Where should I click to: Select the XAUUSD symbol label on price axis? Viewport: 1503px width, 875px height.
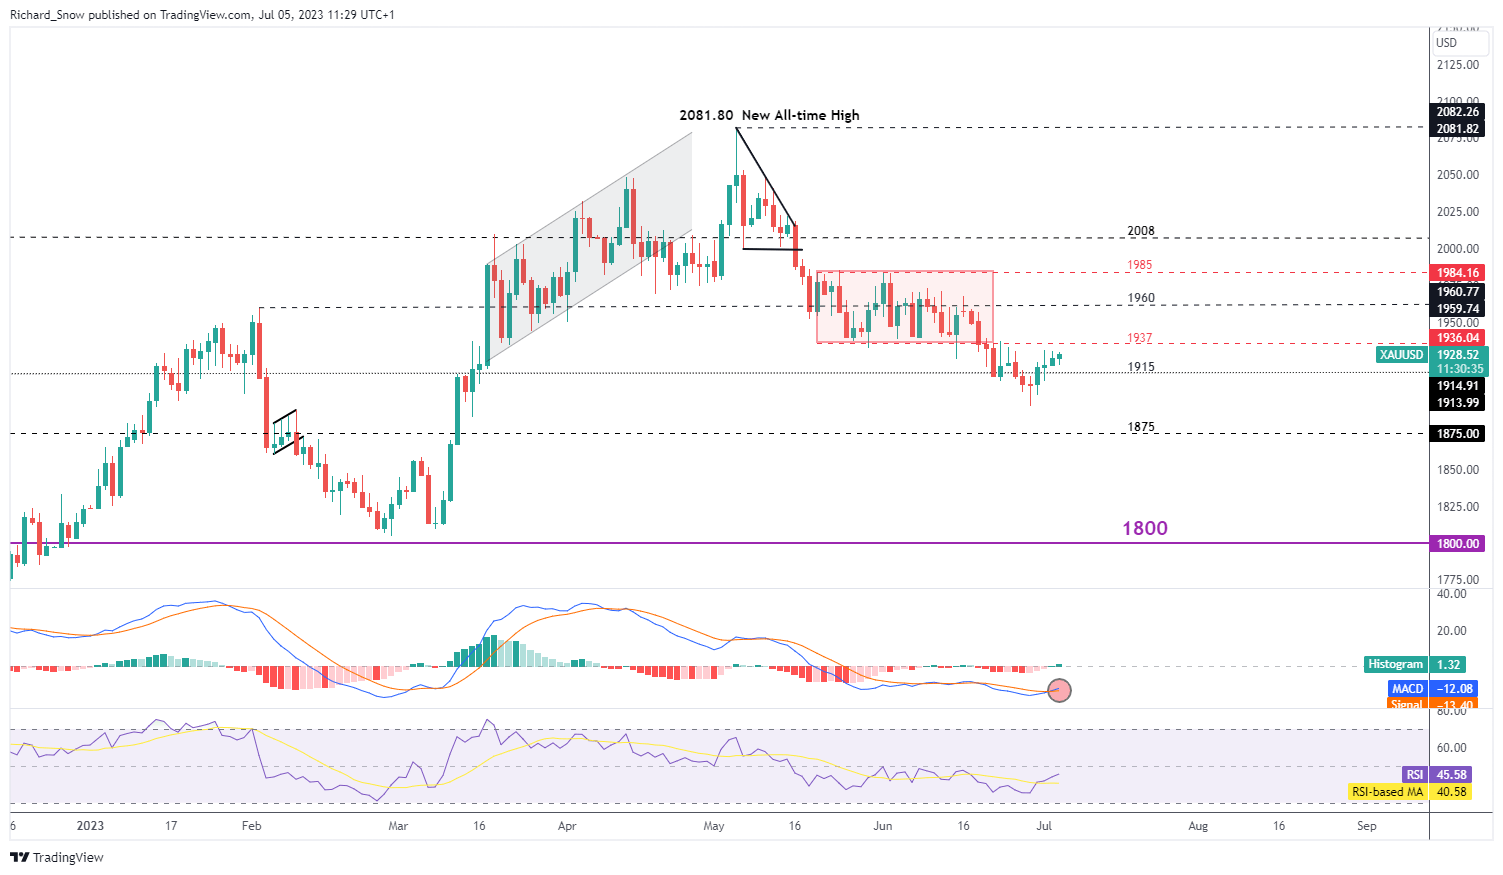point(1401,355)
